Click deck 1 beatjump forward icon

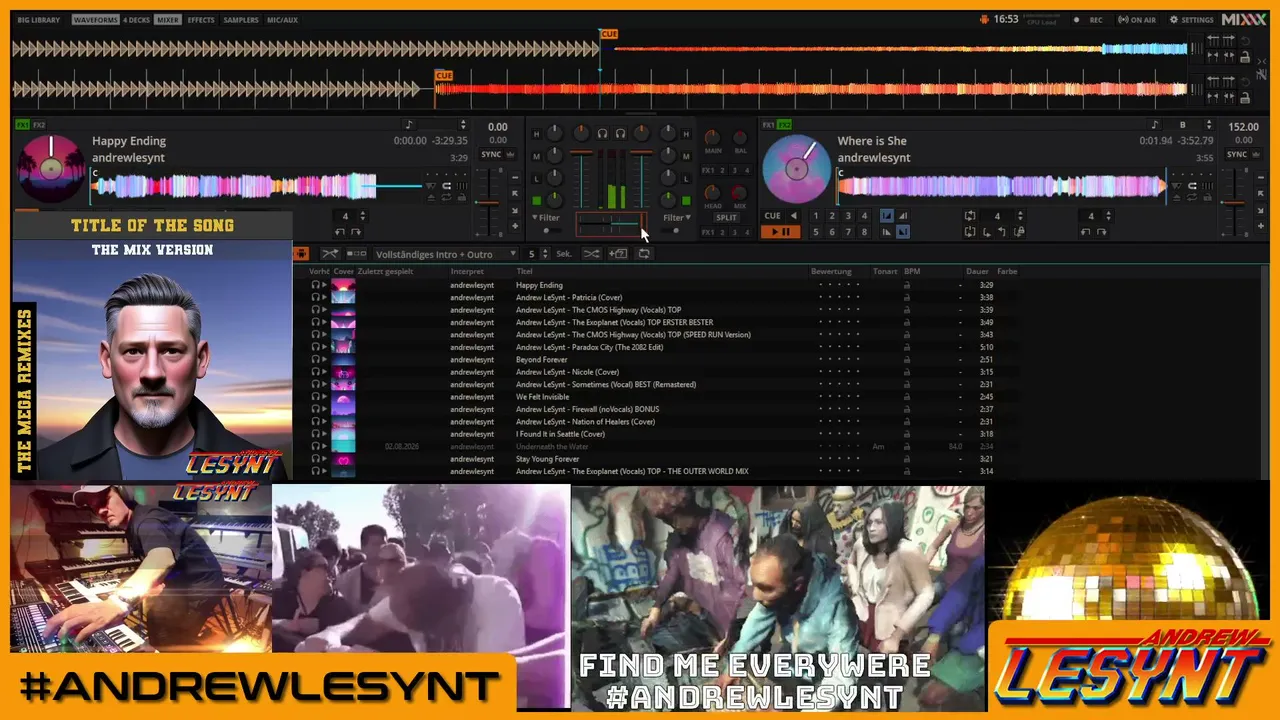[x=356, y=232]
